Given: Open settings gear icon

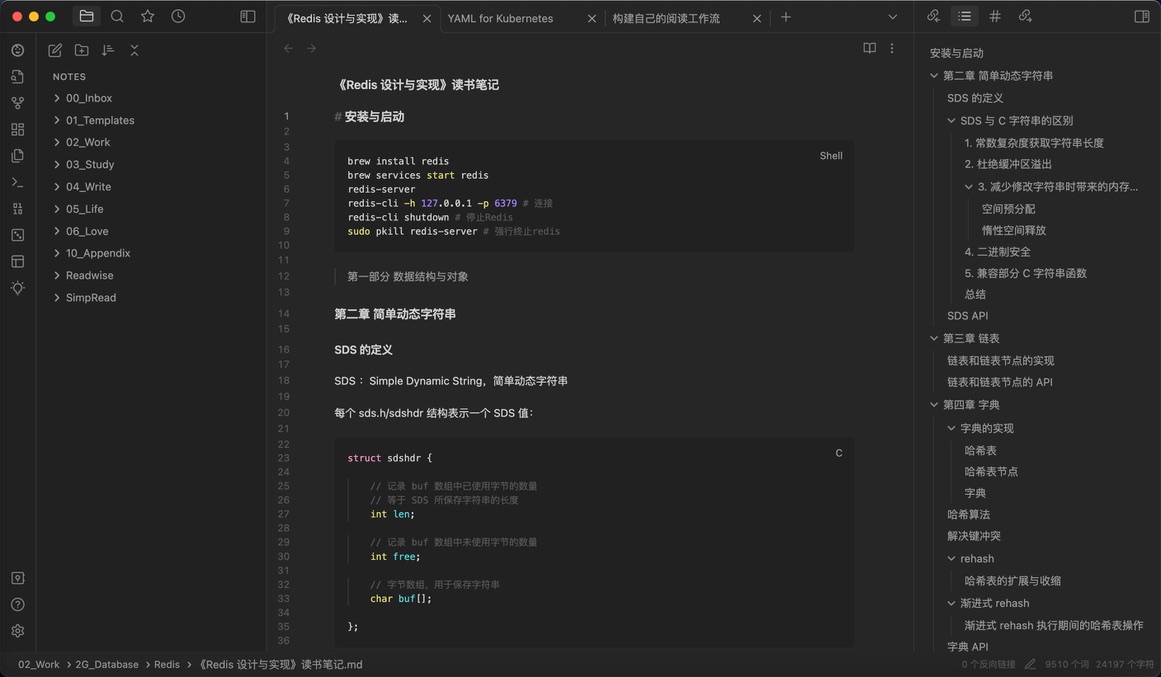Looking at the screenshot, I should 18,631.
